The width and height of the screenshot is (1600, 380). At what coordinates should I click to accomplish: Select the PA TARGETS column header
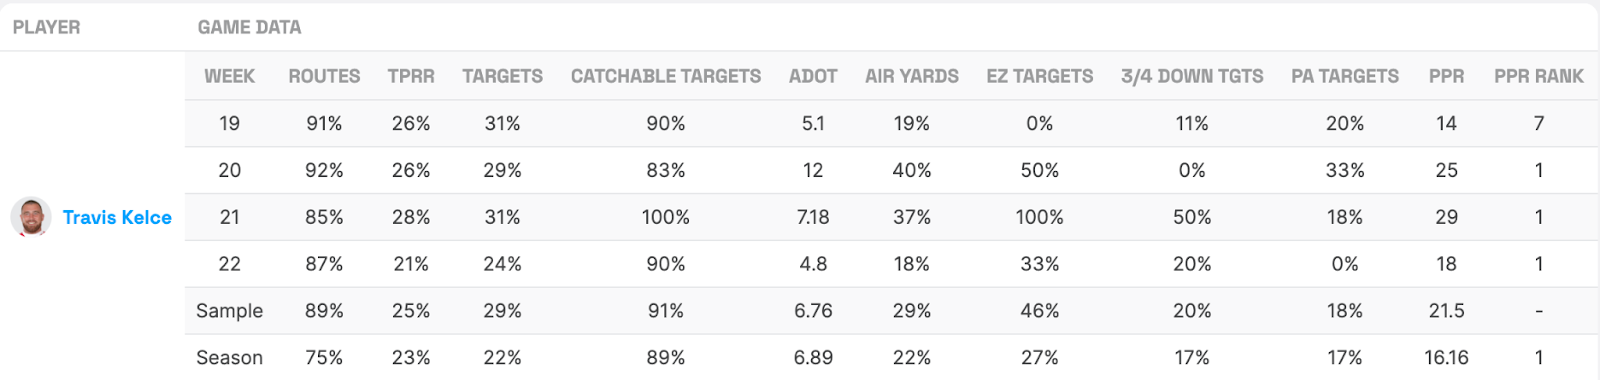click(1345, 76)
